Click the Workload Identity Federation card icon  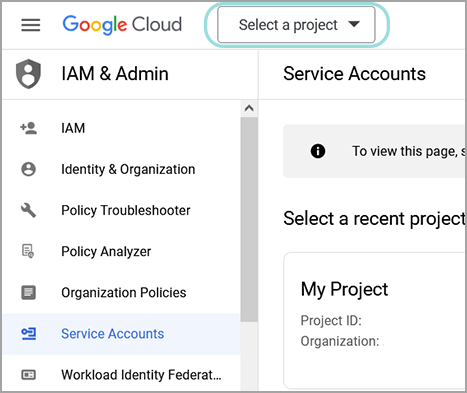click(29, 375)
